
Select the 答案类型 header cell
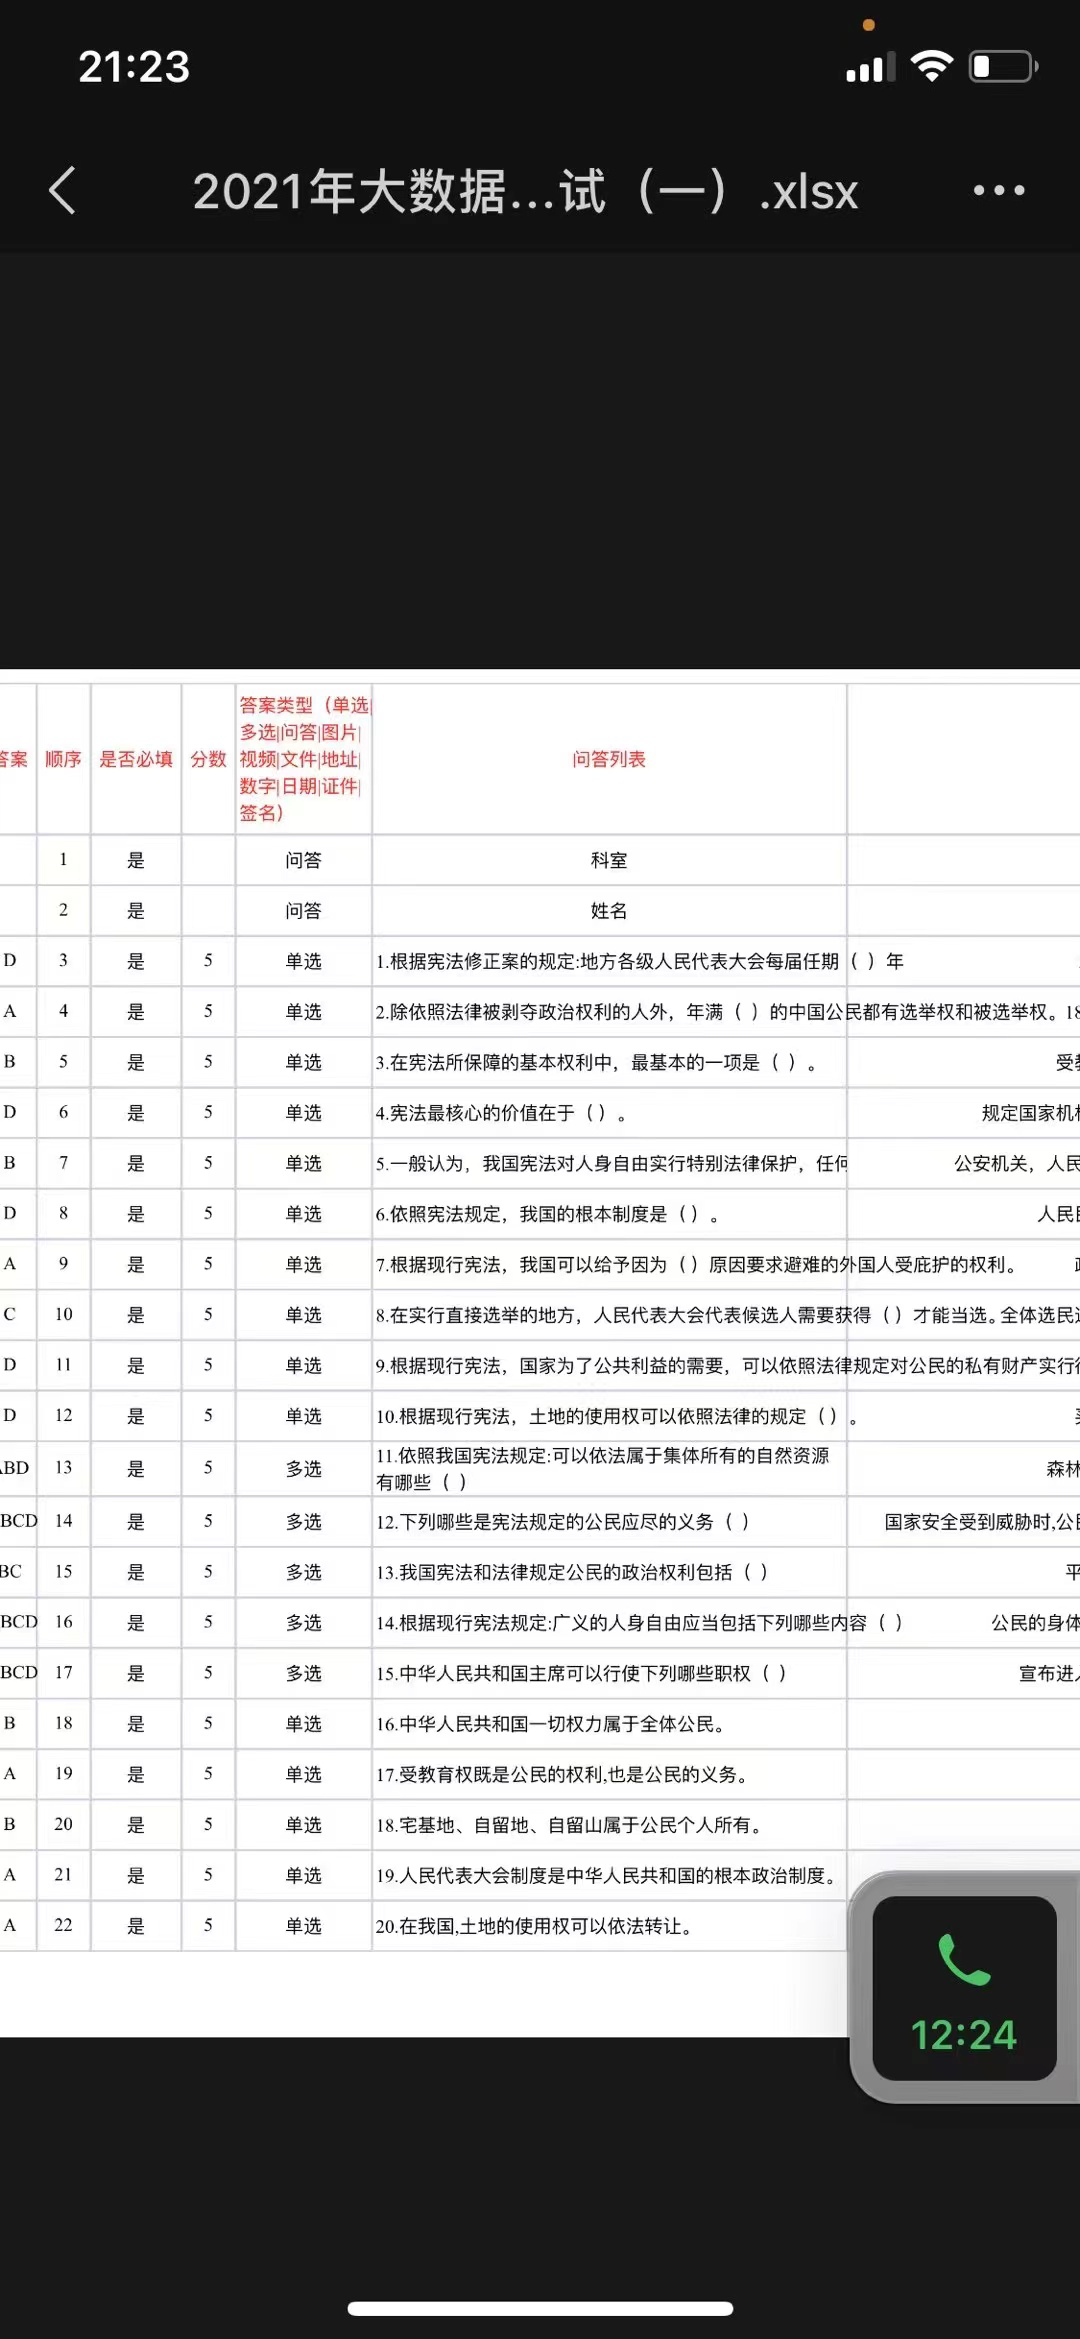[x=304, y=759]
